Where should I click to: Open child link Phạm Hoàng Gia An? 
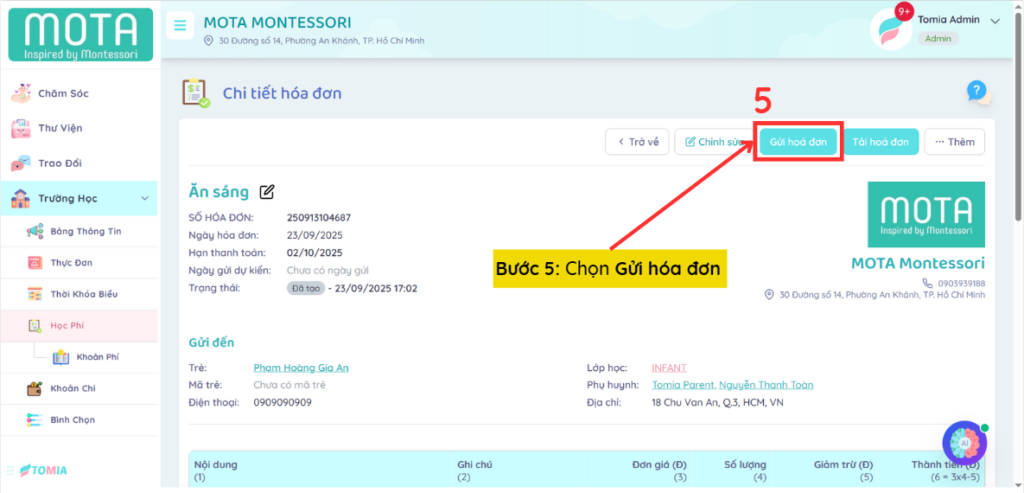(301, 368)
